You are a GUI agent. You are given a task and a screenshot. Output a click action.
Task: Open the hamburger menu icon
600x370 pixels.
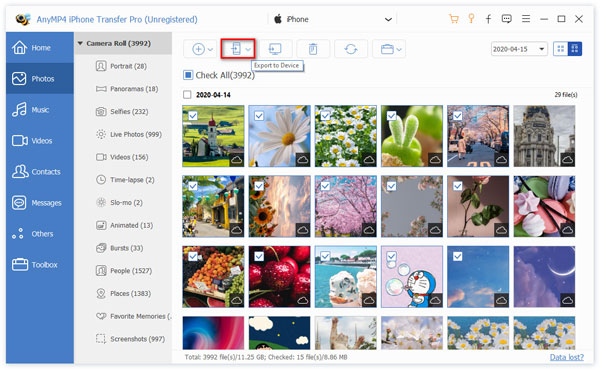(526, 19)
